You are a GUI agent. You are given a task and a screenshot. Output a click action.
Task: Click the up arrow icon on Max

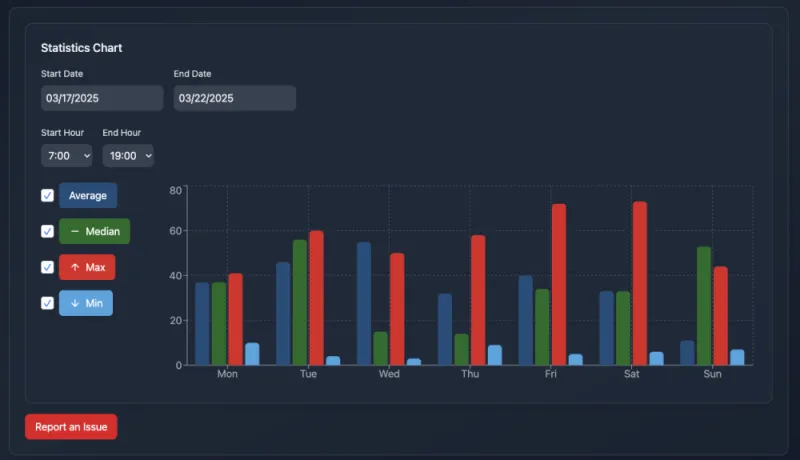tap(75, 267)
